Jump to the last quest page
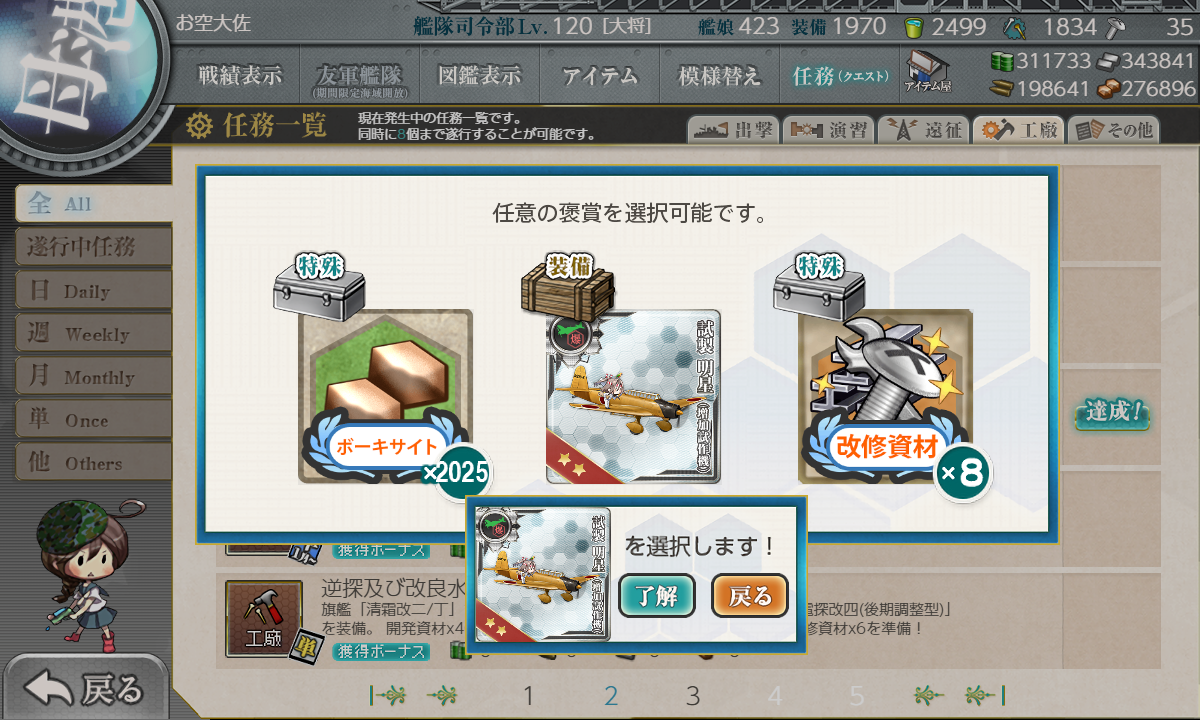 [985, 696]
